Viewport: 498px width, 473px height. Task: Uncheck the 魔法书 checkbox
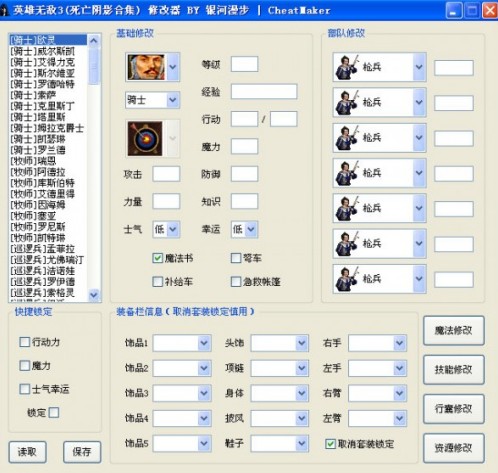[157, 258]
